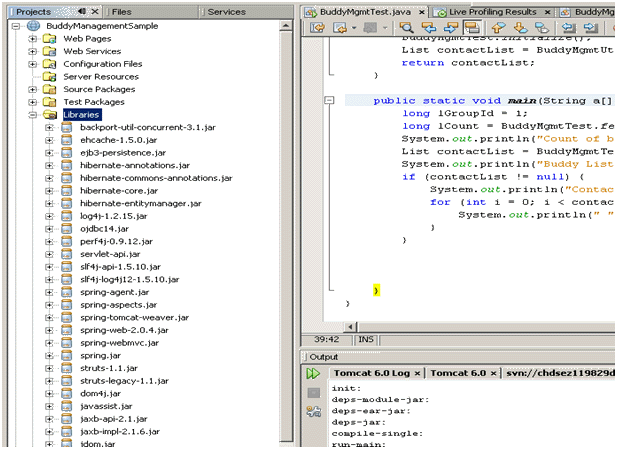Select struts-legacy-1.1.jar
This screenshot has height=449, width=617.
click(x=124, y=381)
